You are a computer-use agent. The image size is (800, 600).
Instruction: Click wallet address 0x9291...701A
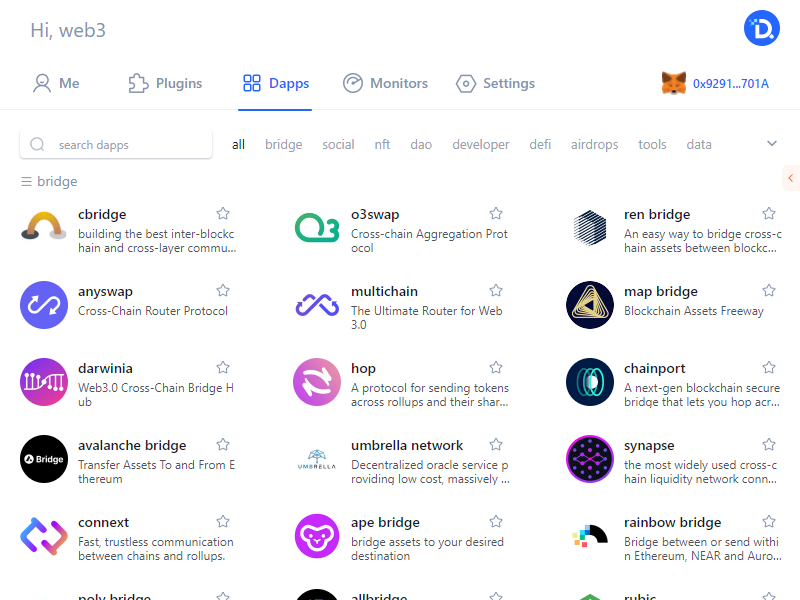point(731,84)
